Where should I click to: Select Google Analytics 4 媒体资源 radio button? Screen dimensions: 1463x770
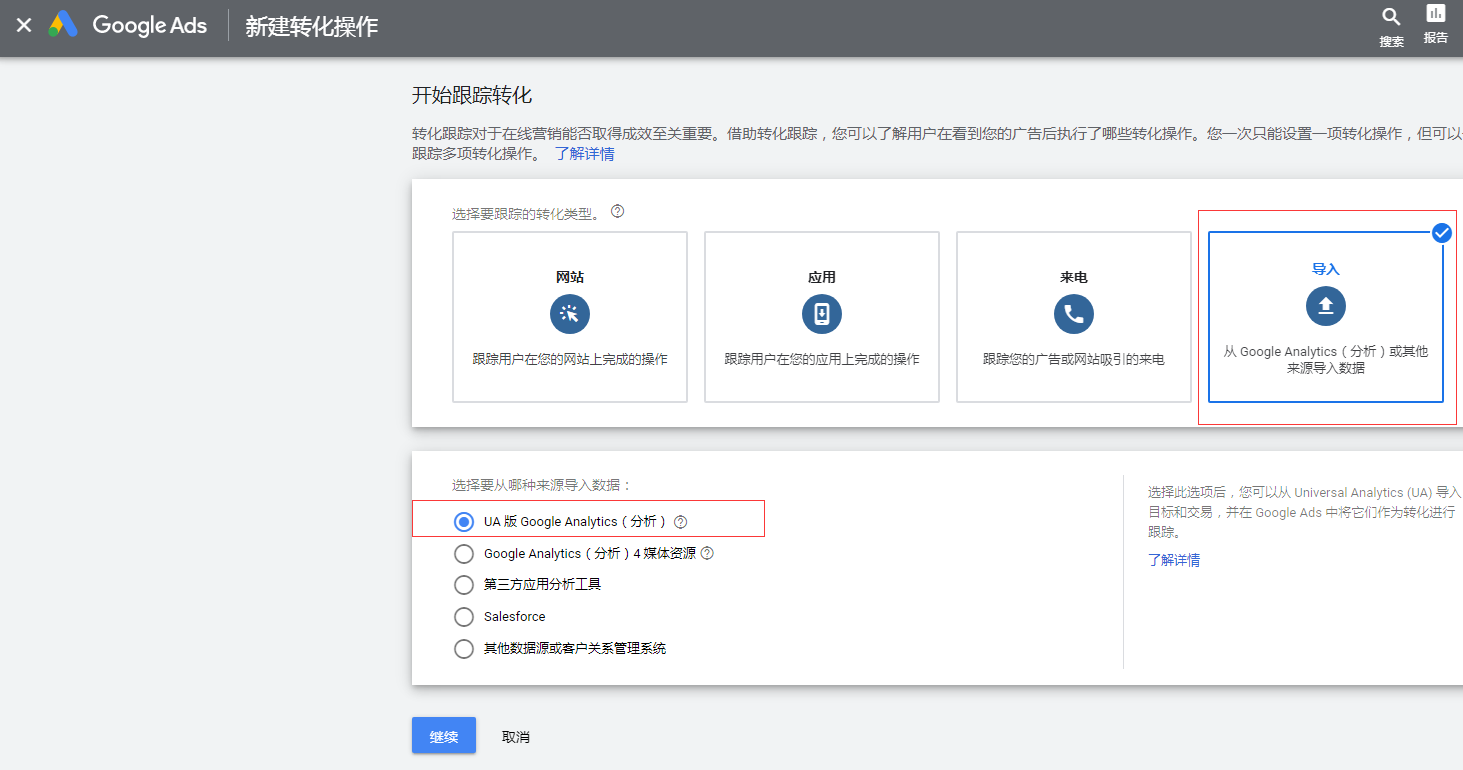point(464,554)
